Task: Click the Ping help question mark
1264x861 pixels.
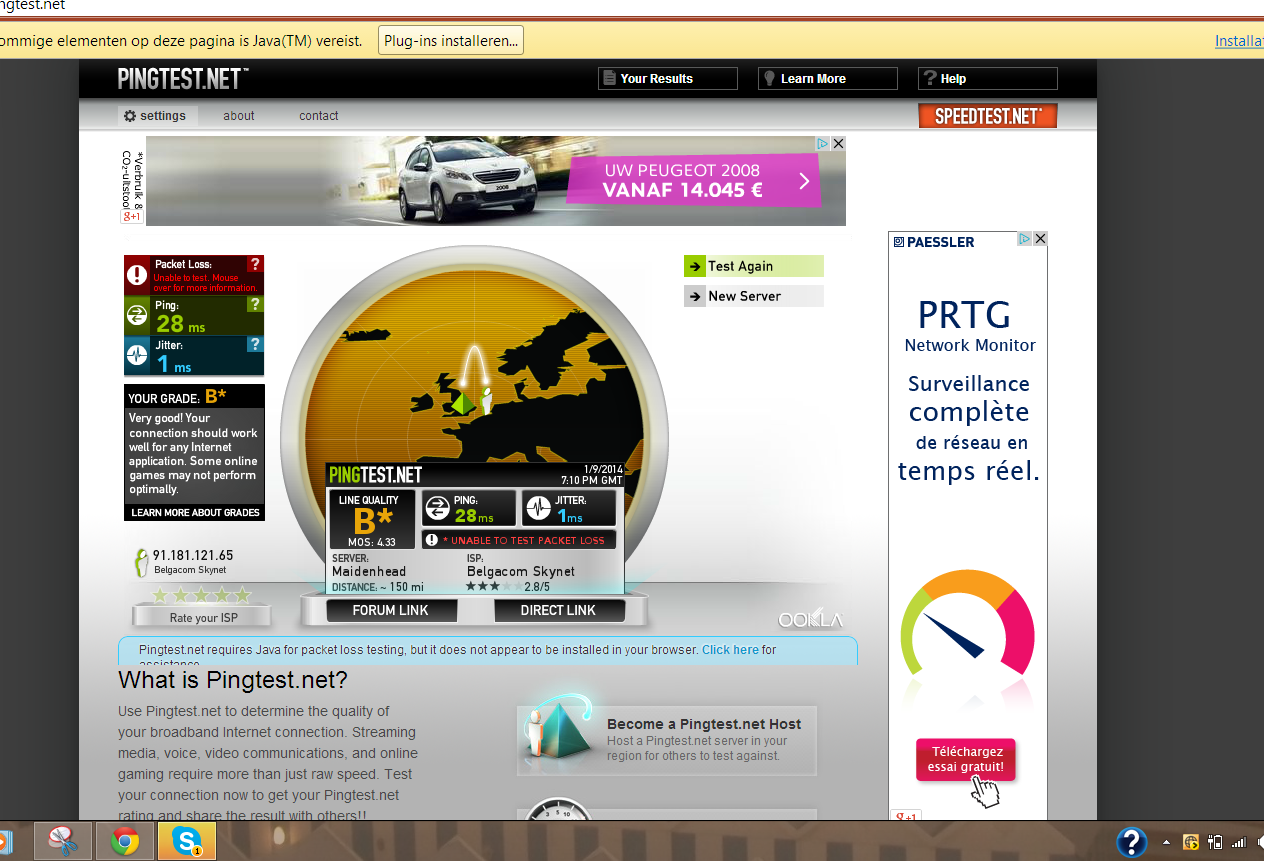Action: tap(255, 304)
